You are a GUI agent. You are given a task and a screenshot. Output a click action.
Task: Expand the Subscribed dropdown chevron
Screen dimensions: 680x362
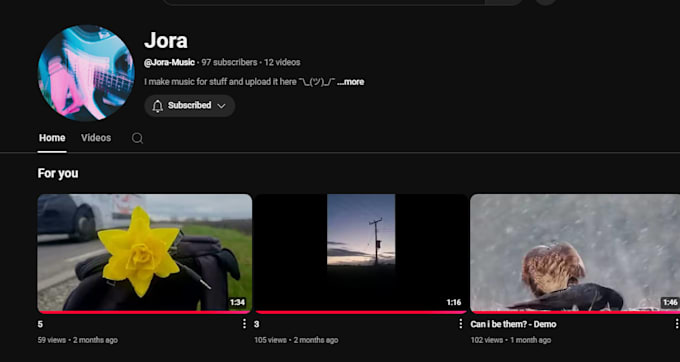click(x=221, y=106)
